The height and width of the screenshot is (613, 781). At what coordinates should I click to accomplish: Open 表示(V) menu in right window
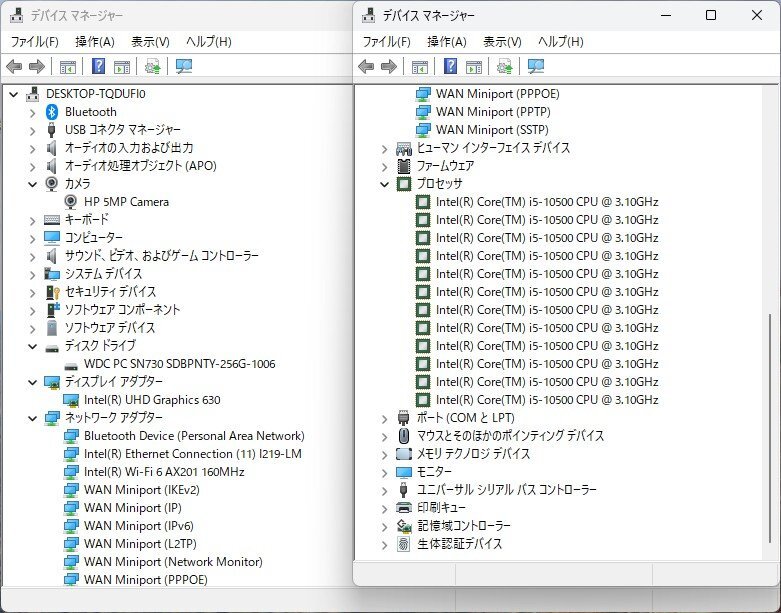[x=503, y=42]
